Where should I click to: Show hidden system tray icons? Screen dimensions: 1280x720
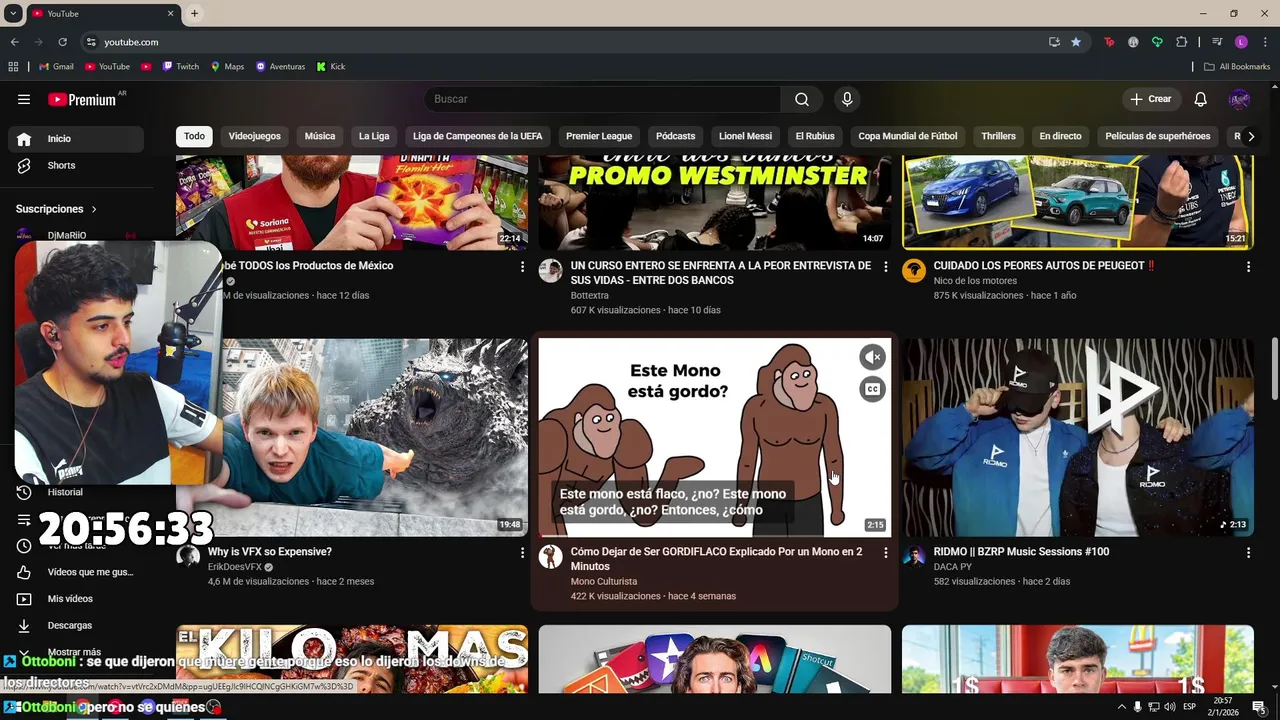point(1120,707)
